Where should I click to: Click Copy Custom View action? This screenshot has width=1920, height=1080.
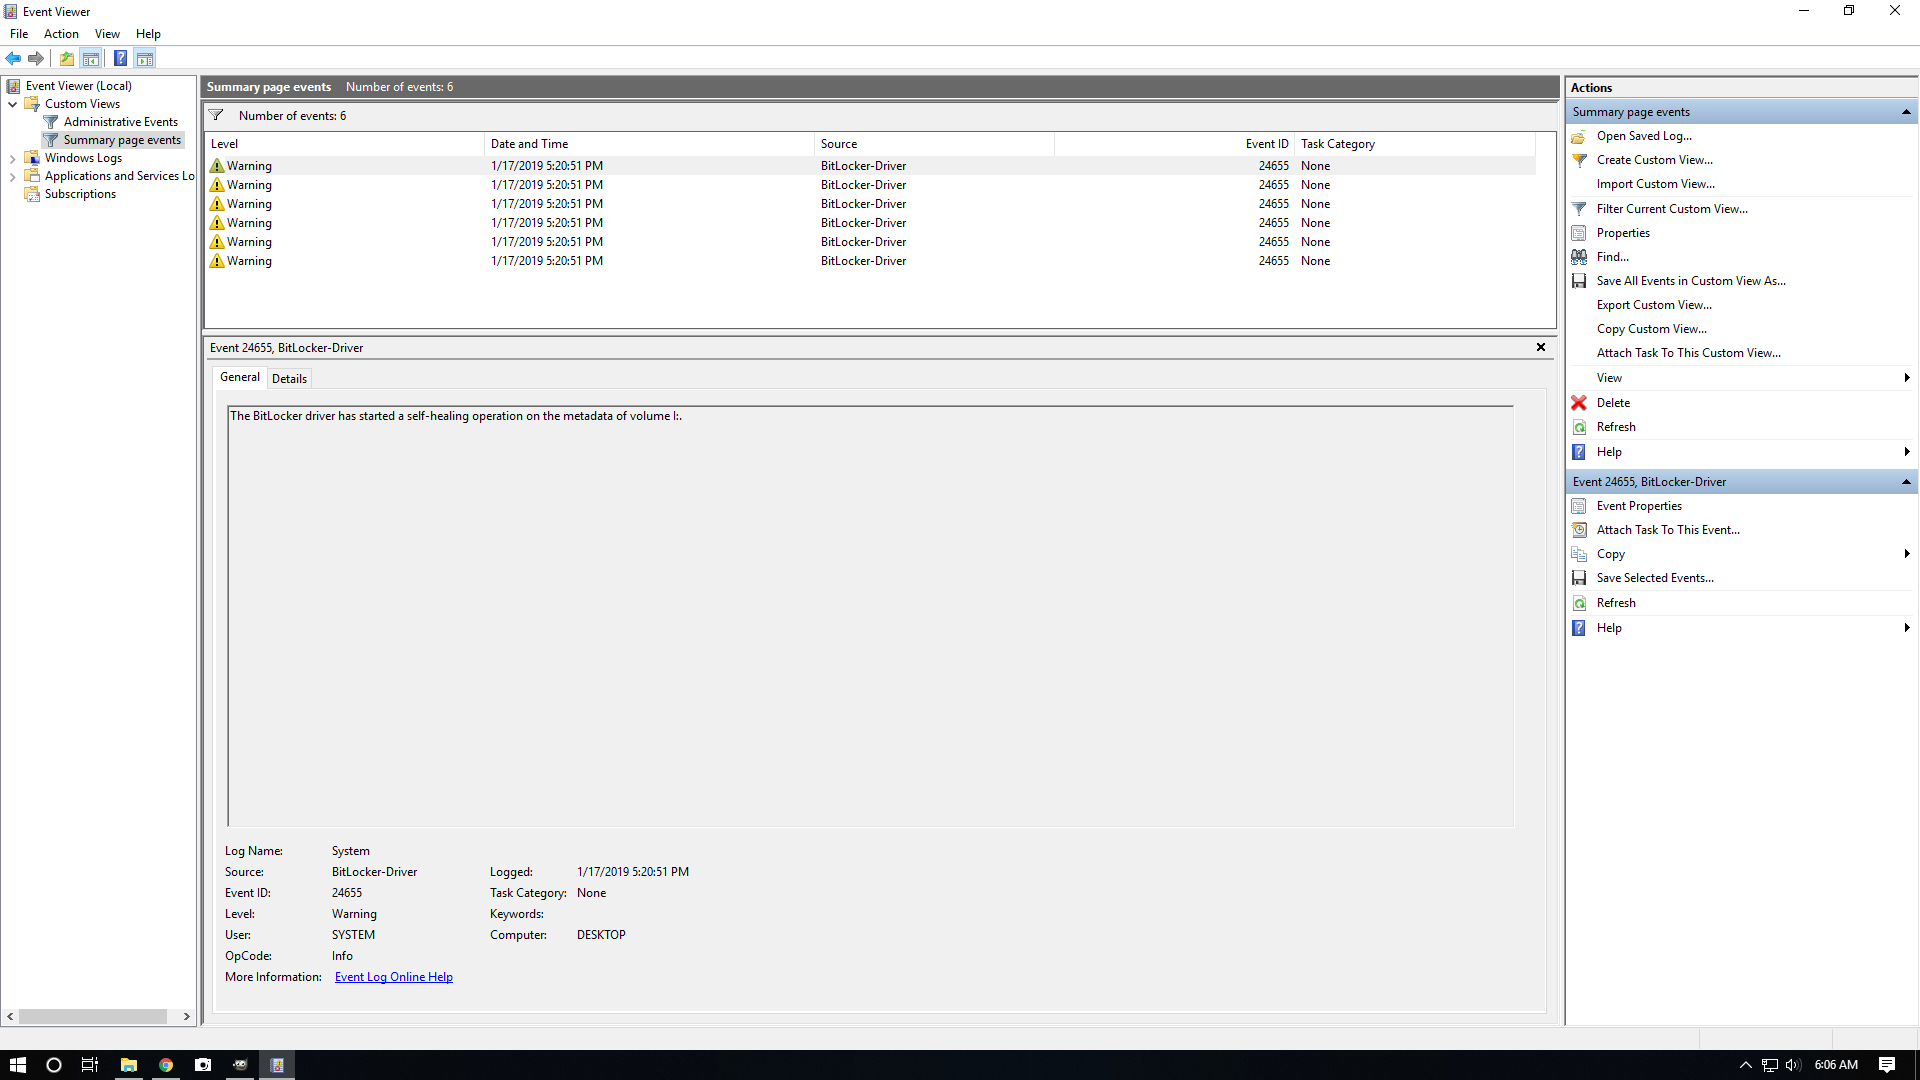pyautogui.click(x=1652, y=329)
